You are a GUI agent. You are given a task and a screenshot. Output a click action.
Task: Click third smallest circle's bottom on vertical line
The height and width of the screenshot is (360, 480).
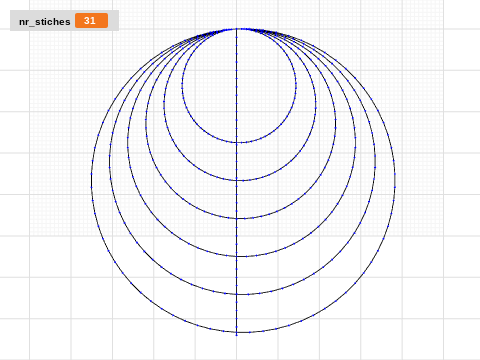tap(237, 219)
